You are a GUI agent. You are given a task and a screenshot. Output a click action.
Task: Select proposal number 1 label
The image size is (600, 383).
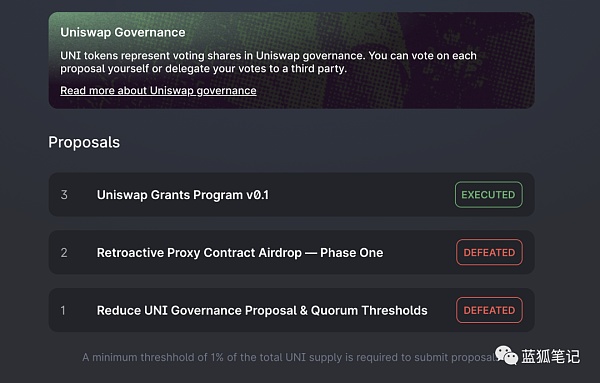[x=63, y=310]
